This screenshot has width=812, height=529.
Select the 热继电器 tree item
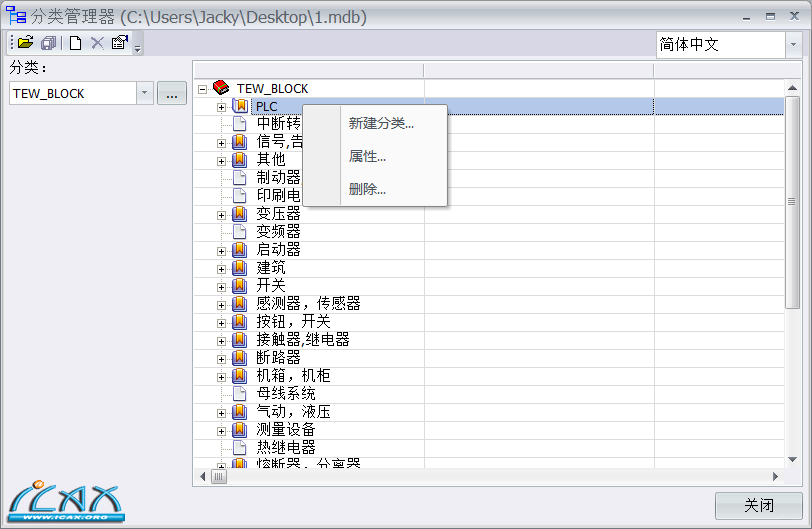point(286,447)
